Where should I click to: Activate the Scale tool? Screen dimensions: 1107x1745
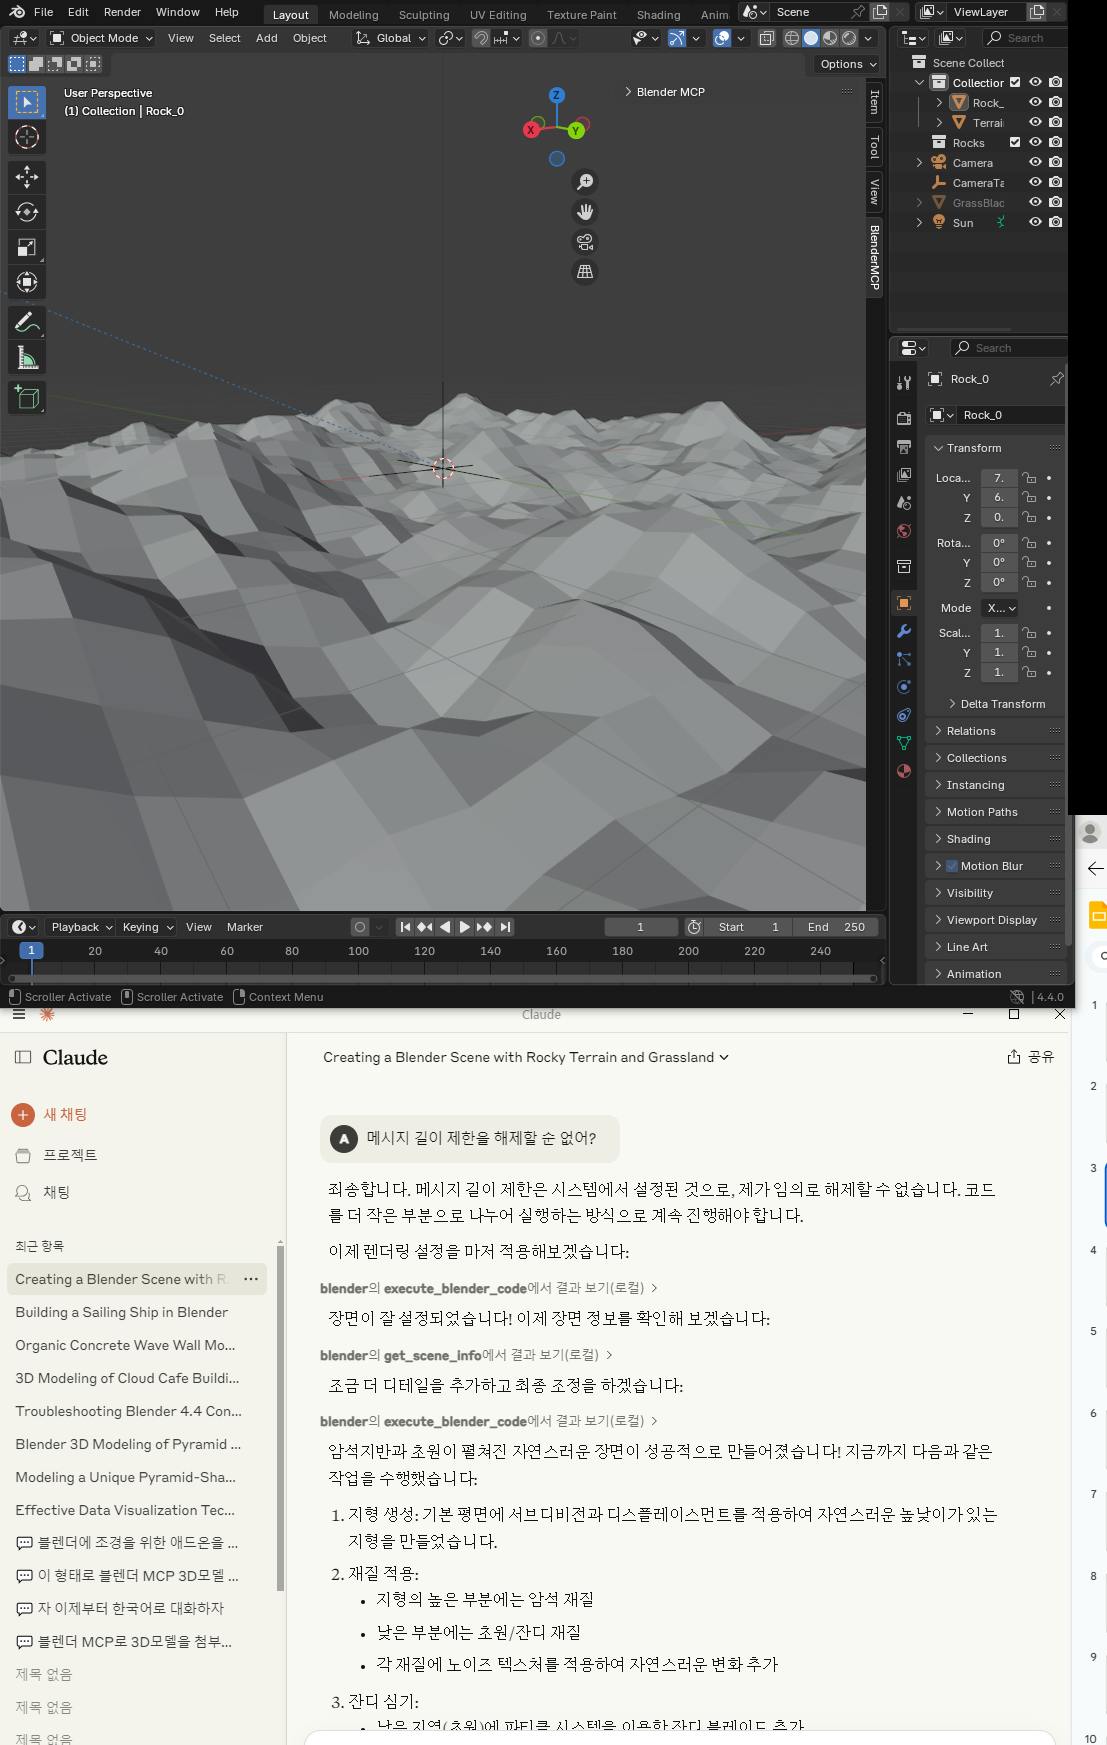pyautogui.click(x=27, y=247)
